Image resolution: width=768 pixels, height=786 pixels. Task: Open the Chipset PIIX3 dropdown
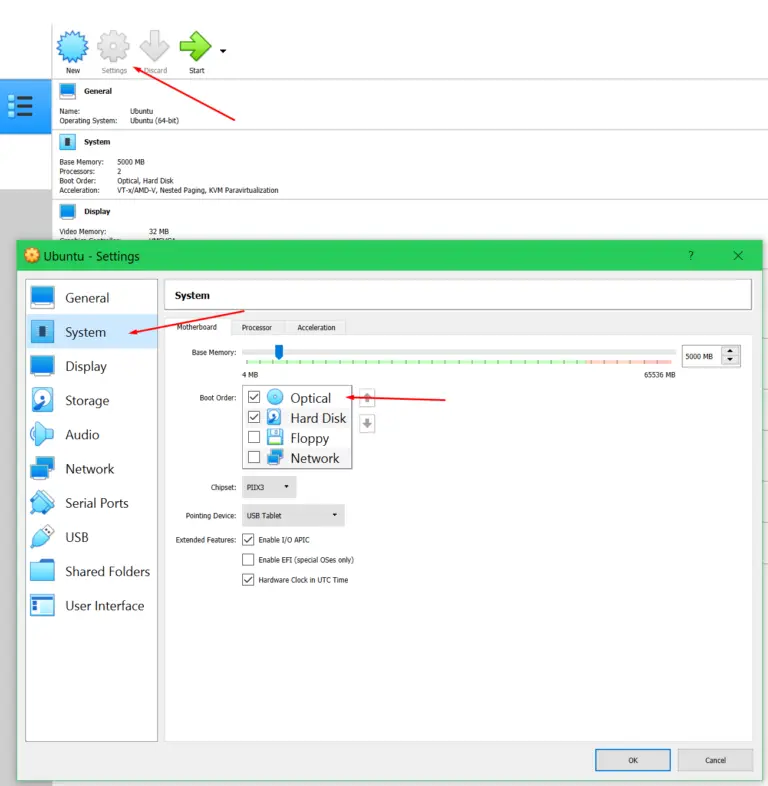coord(269,487)
